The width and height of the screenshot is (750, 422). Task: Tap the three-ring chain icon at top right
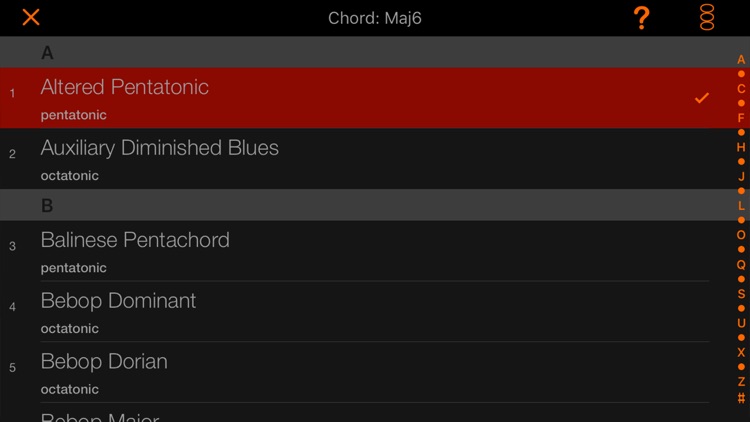pos(707,18)
